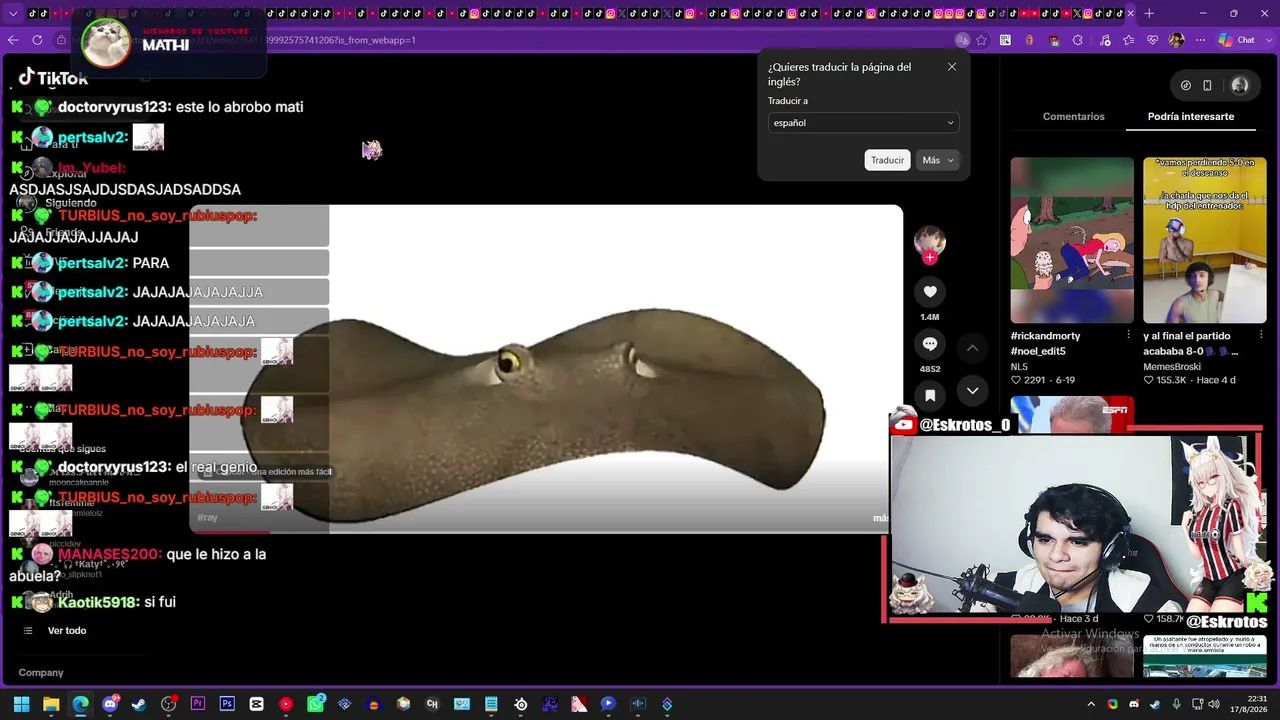Go to the next video with the down arrow
This screenshot has width=1280, height=720.
972,391
